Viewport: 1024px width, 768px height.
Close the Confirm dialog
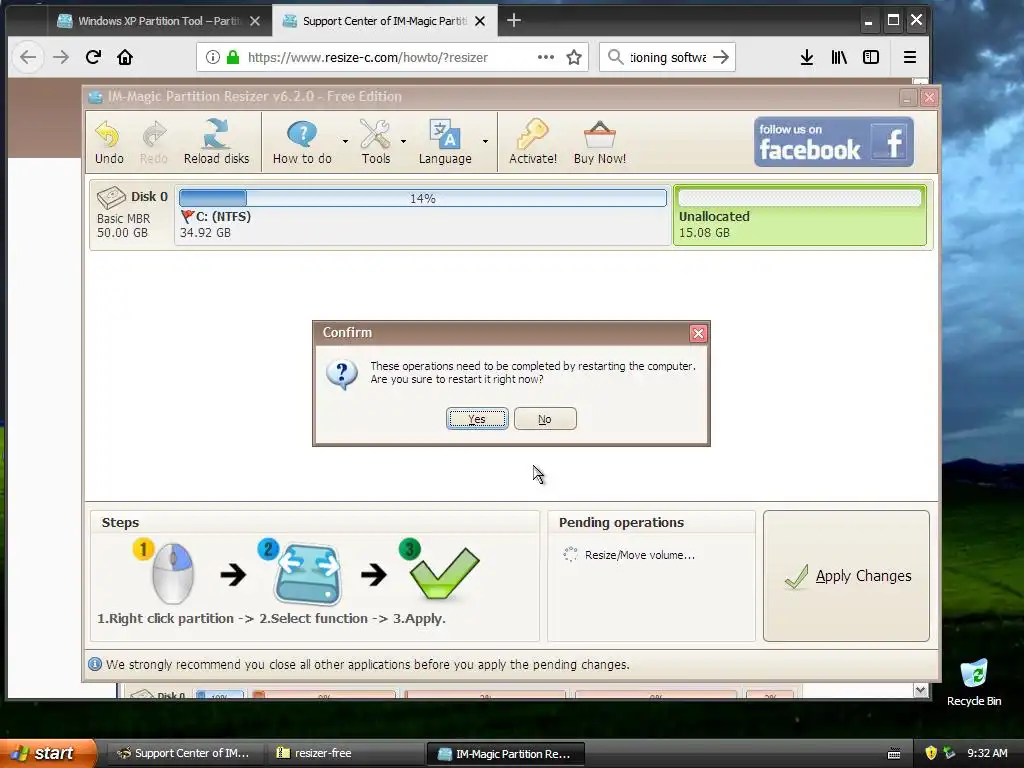click(x=697, y=334)
